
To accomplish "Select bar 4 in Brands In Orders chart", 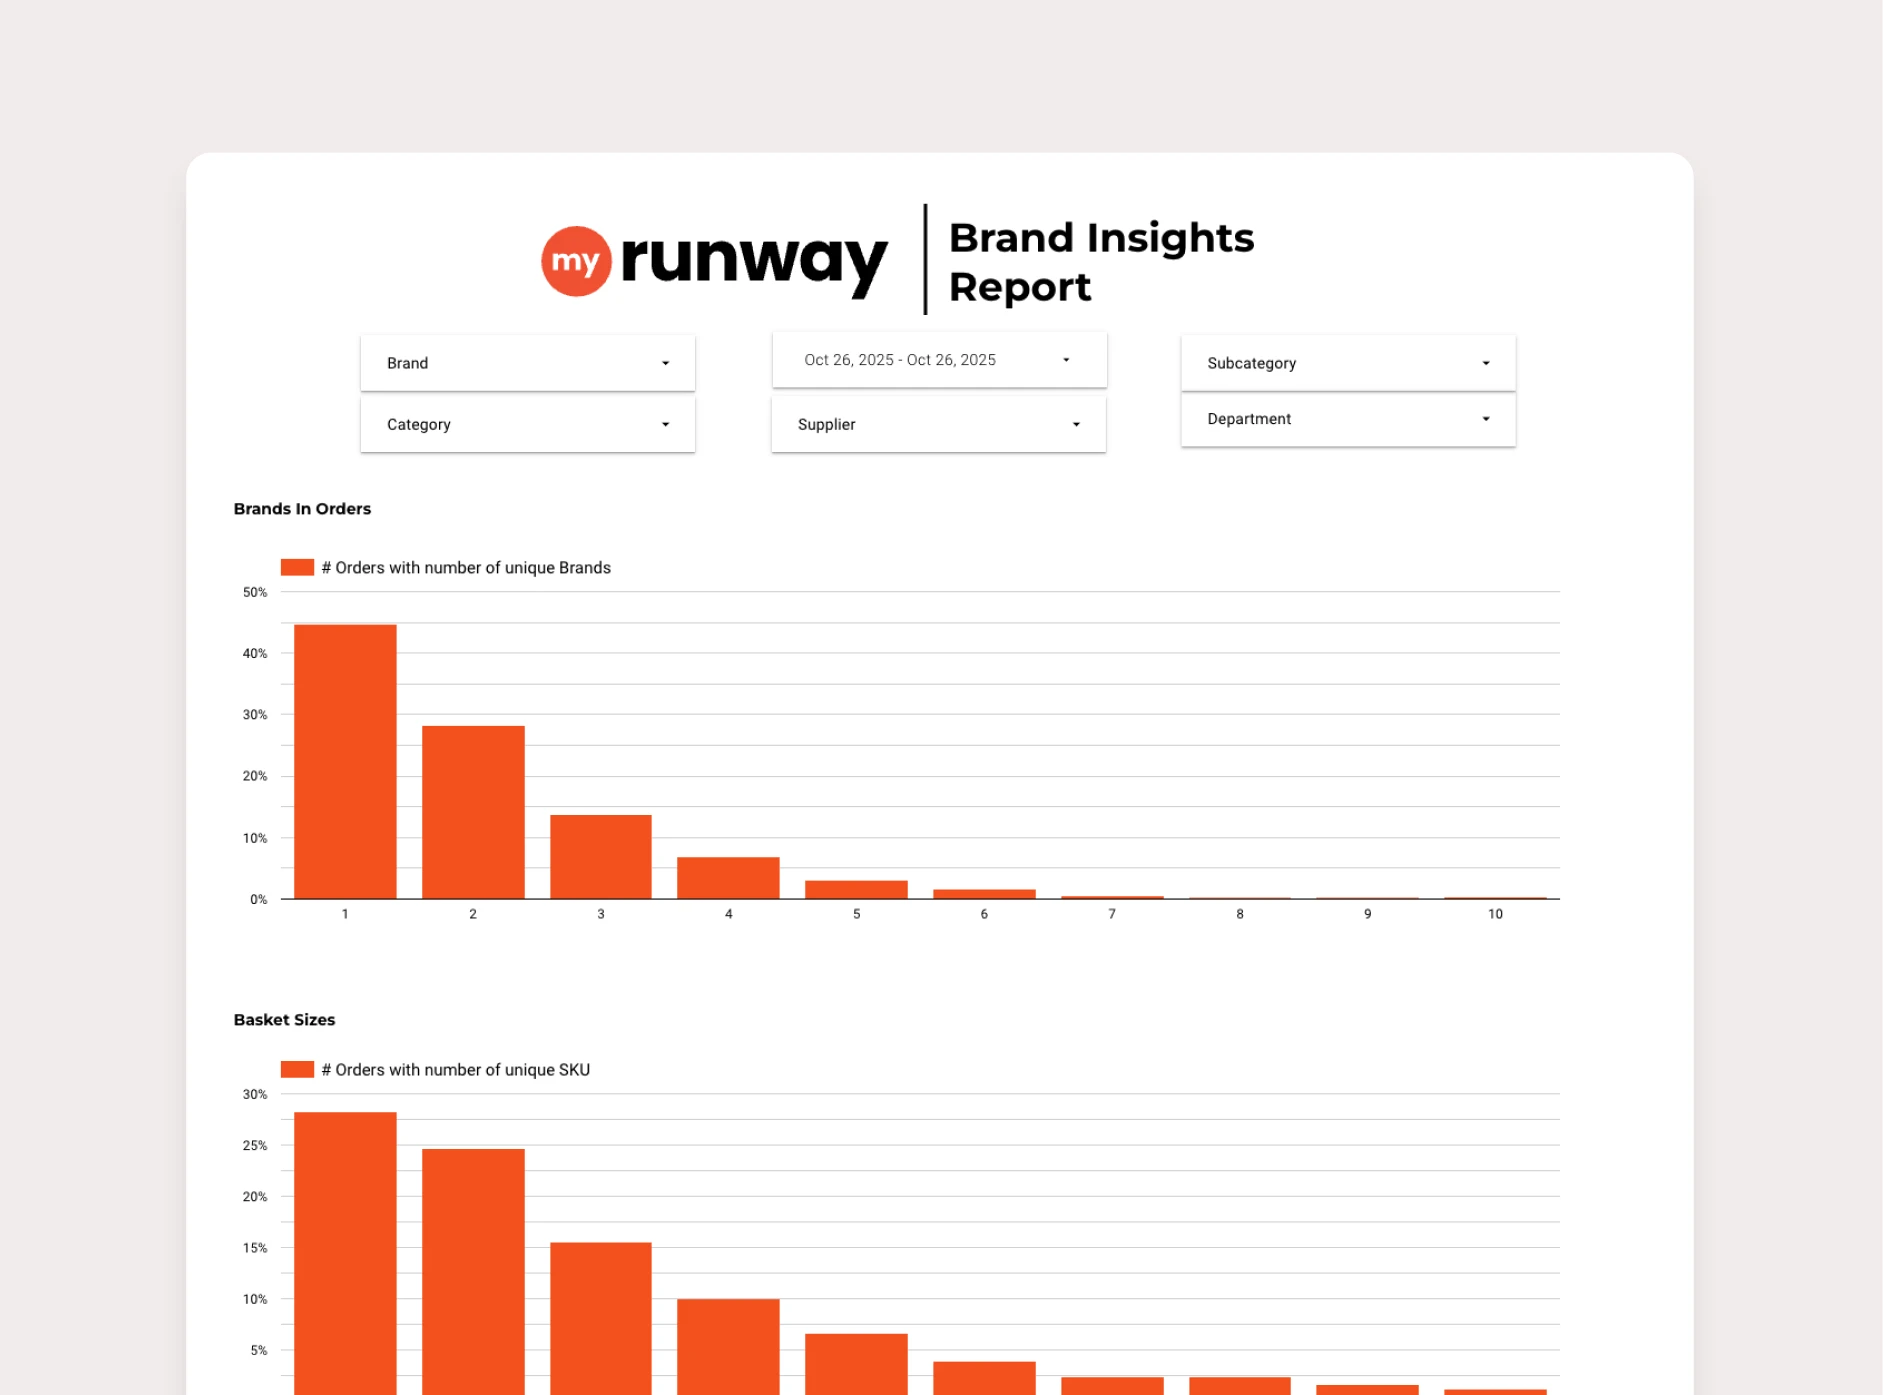I will 728,878.
